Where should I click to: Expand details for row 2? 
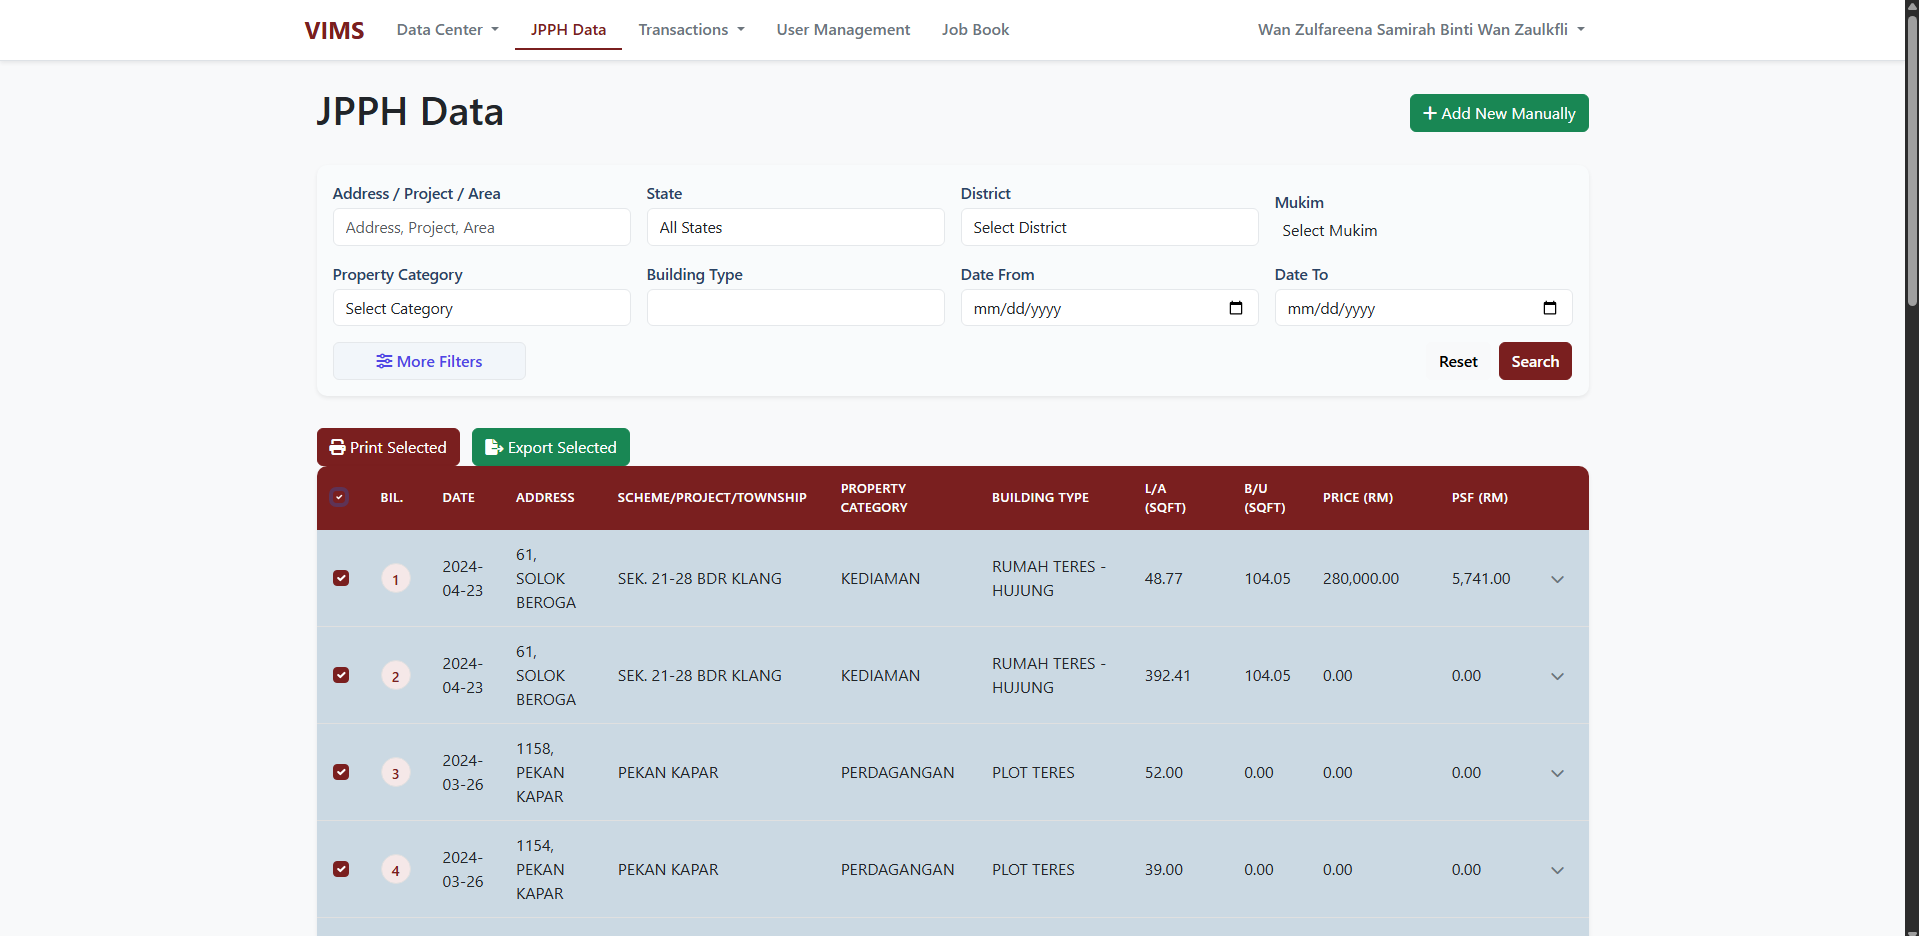click(1556, 676)
